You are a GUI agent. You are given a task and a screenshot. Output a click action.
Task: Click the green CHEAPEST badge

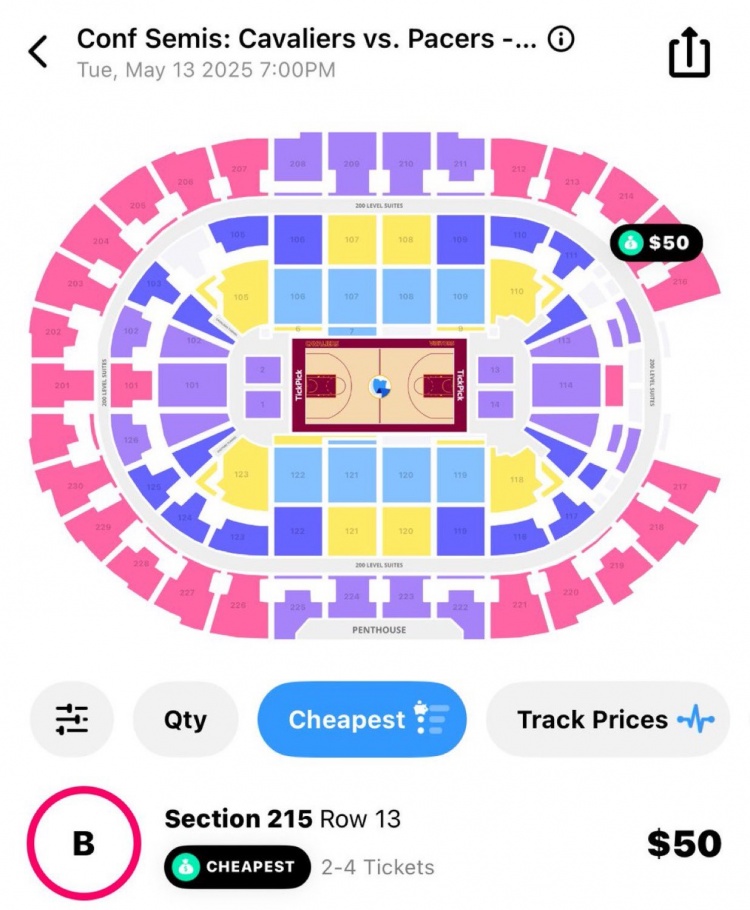(237, 867)
